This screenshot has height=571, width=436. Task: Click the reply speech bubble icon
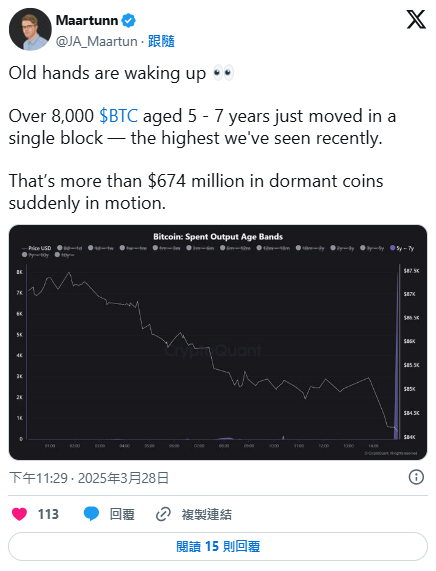91,514
